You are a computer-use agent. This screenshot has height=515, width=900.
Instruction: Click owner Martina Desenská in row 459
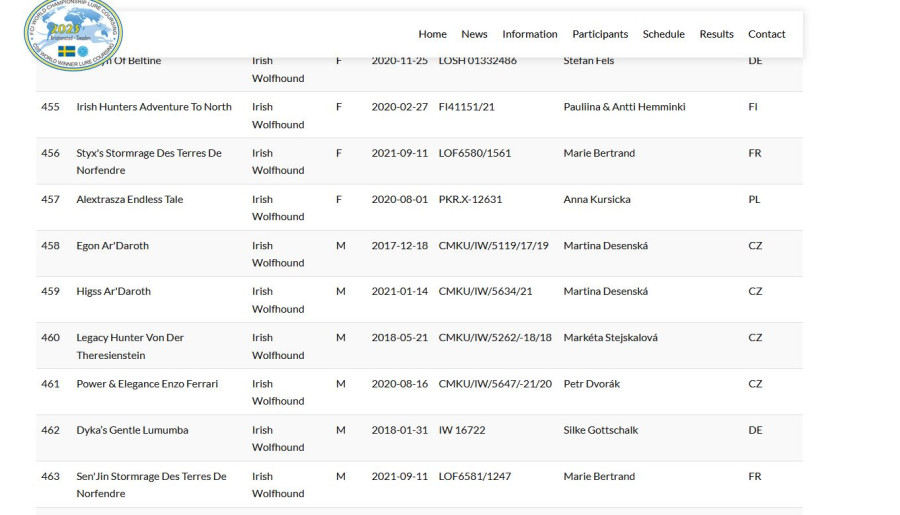pos(606,291)
